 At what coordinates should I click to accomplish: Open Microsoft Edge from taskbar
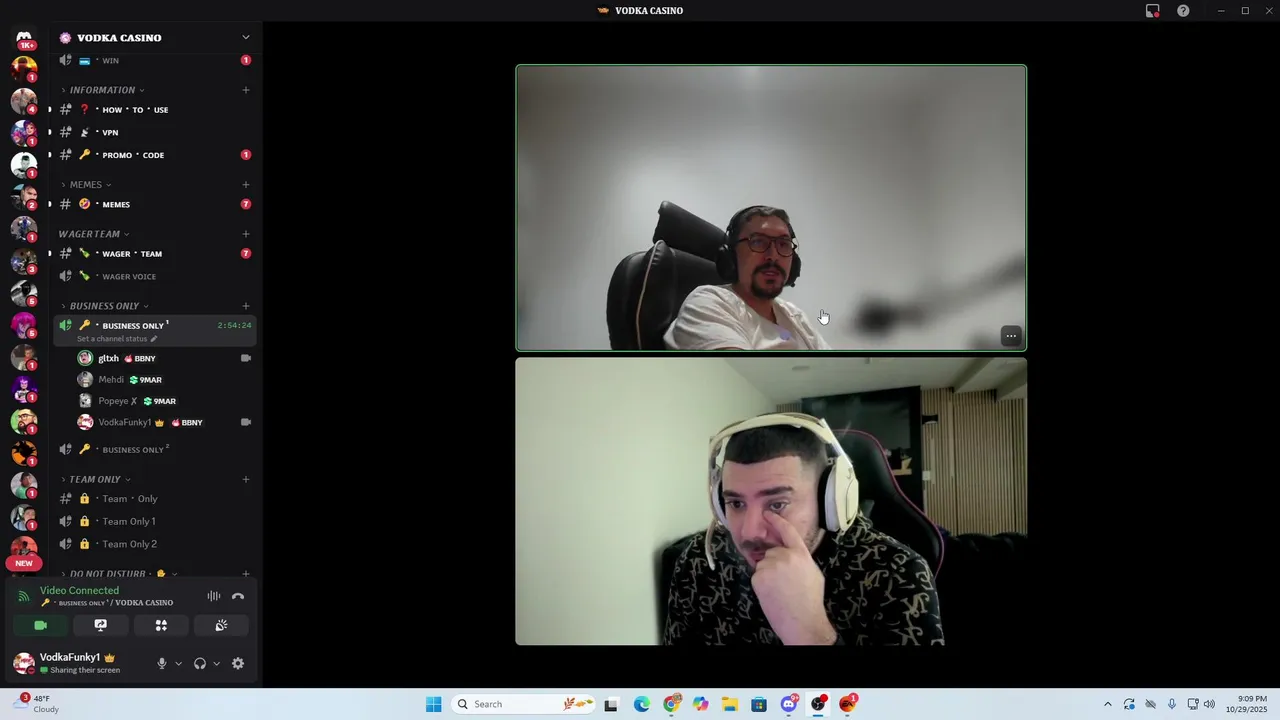[641, 704]
